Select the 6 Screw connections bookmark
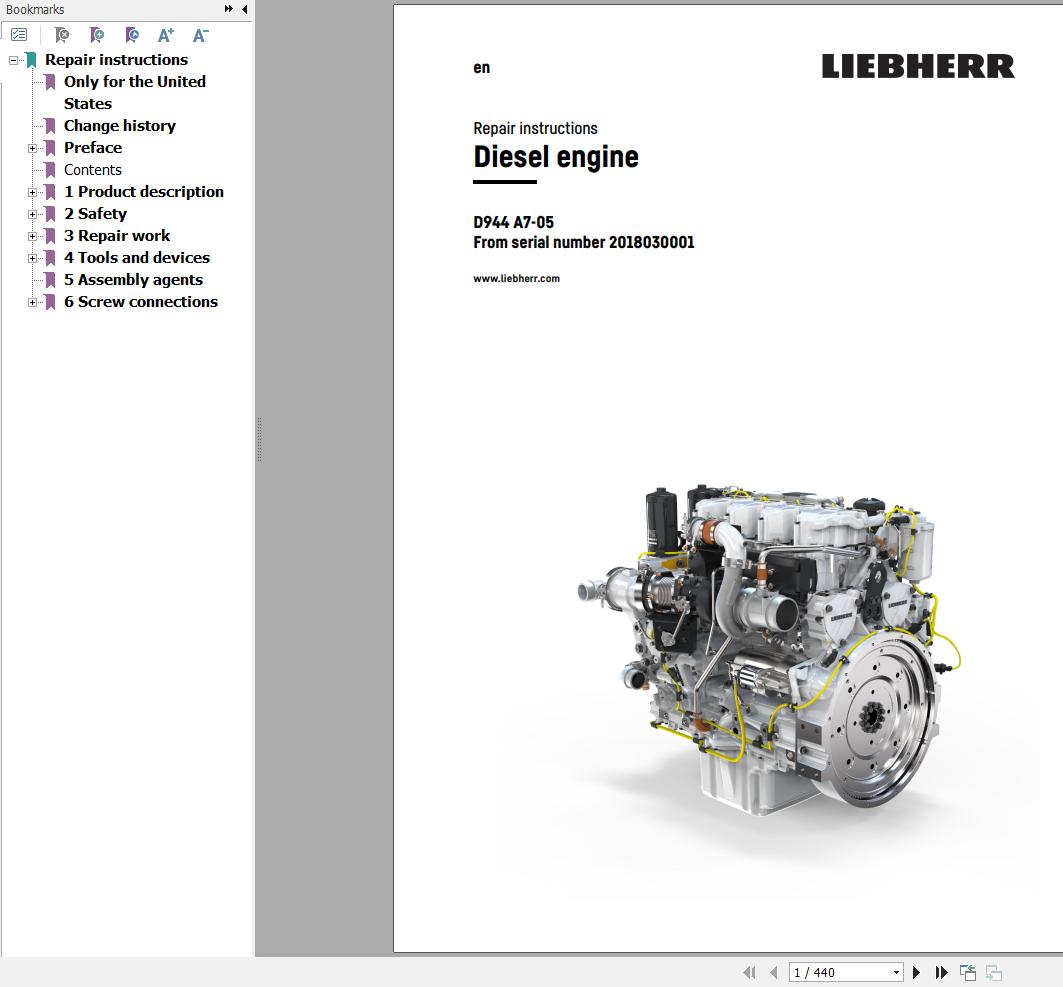 141,302
